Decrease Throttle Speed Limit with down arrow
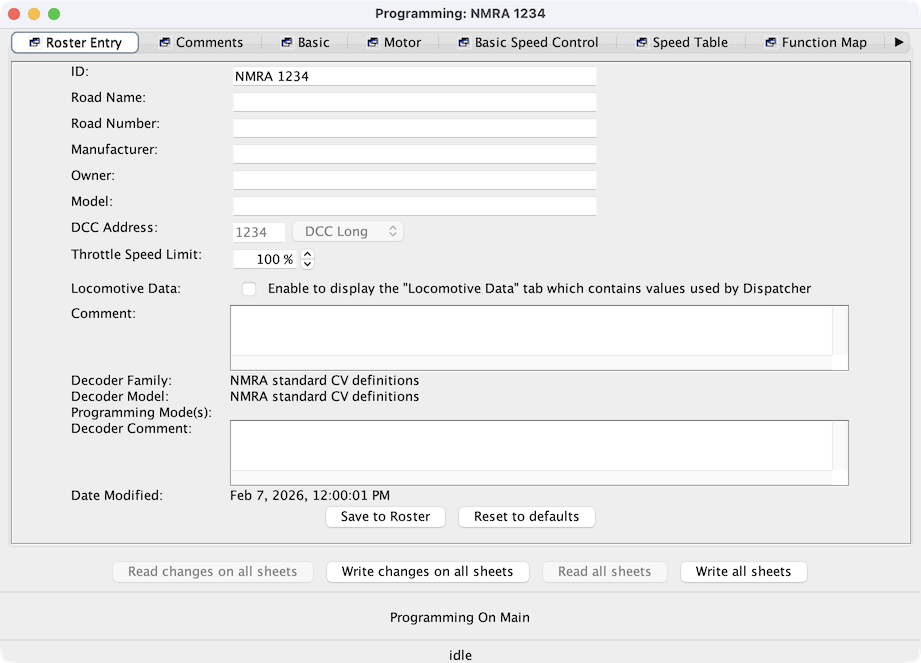 point(307,264)
